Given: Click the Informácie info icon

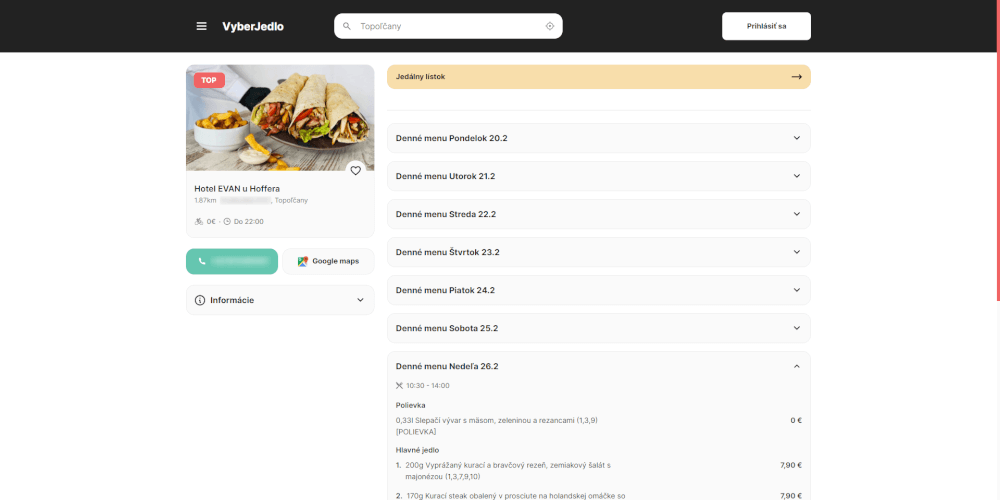Looking at the screenshot, I should click(x=200, y=300).
